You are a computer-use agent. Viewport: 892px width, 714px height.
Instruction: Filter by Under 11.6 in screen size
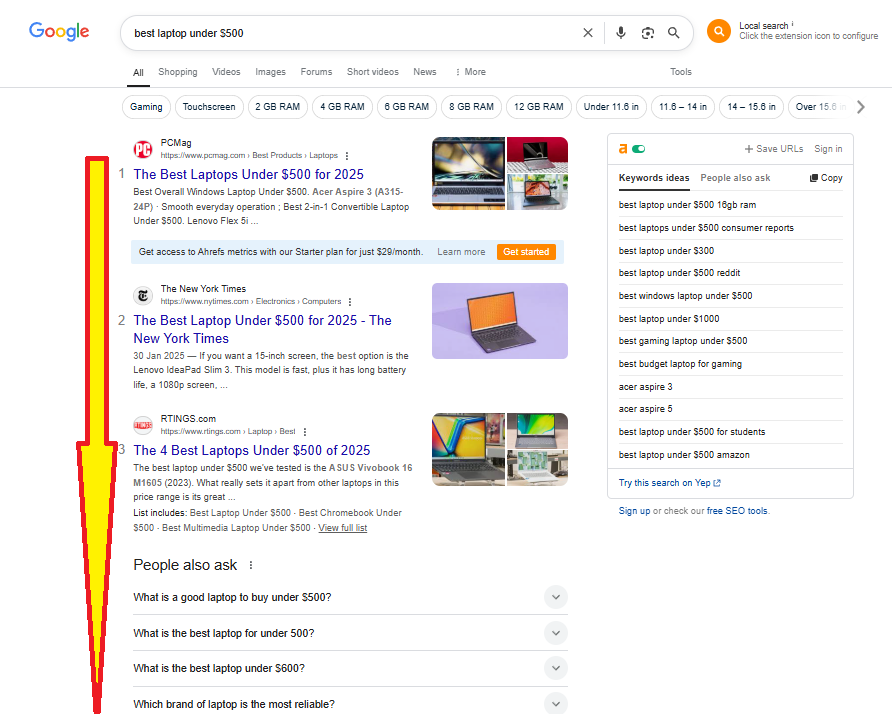coord(611,107)
